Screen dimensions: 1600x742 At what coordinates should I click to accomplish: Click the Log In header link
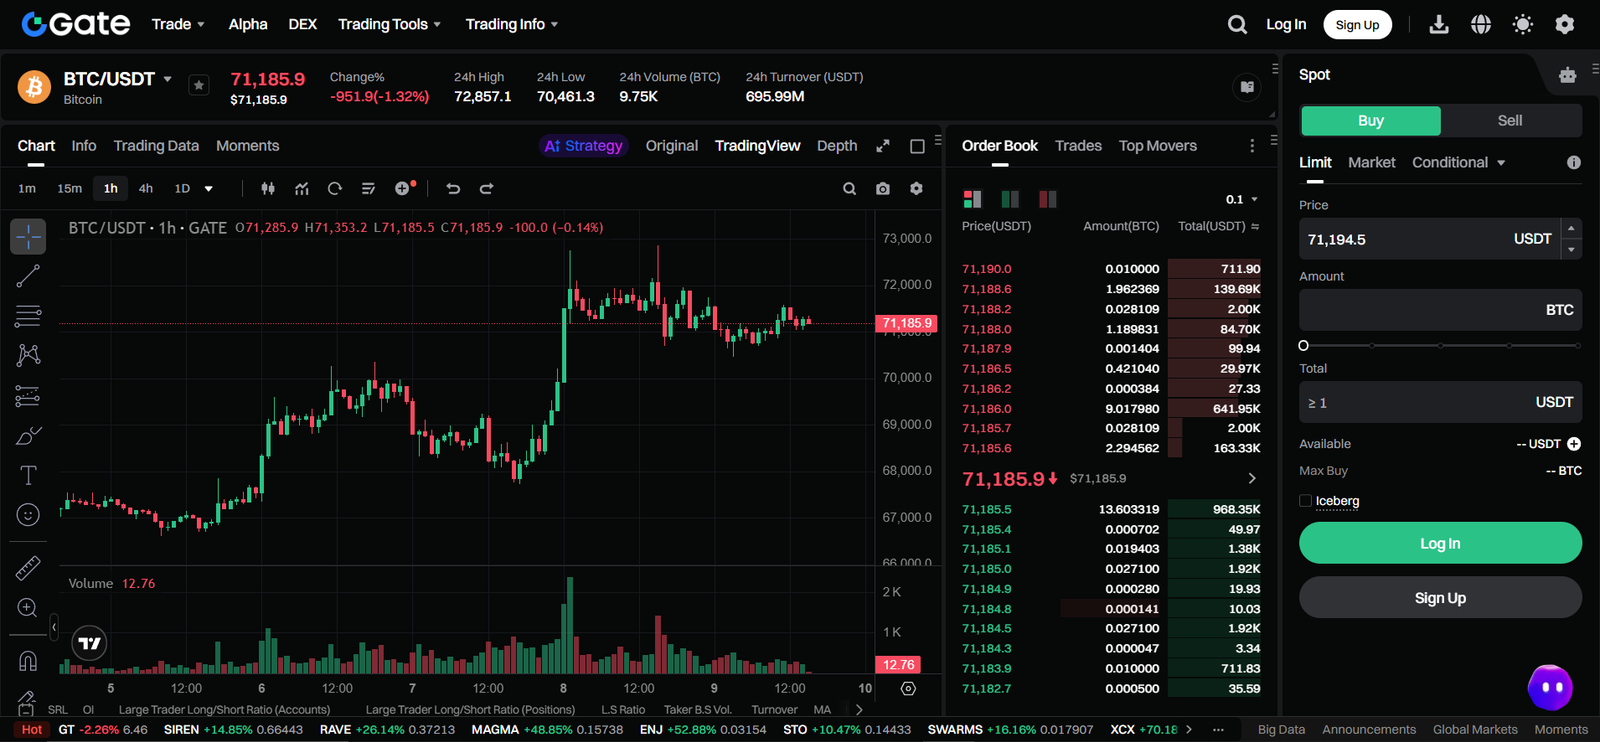click(x=1286, y=24)
